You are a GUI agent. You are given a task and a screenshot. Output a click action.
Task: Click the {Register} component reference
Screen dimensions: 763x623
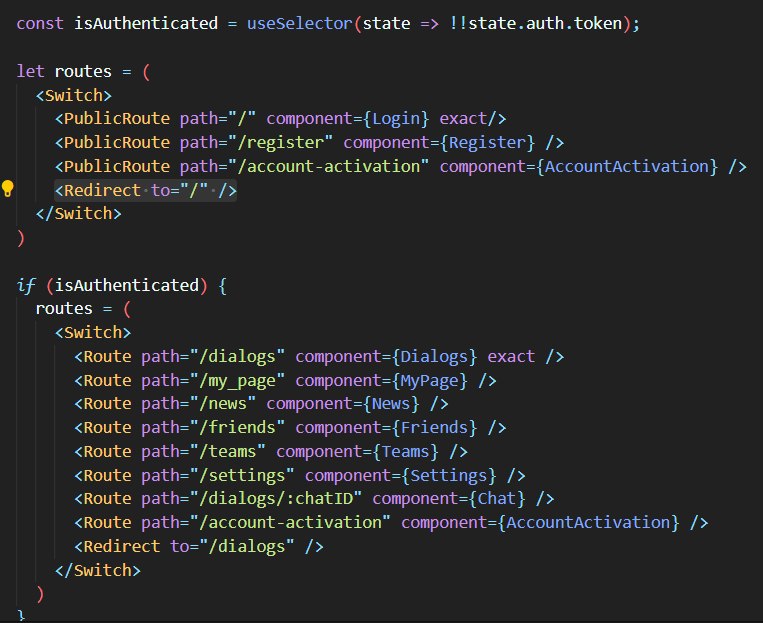pos(487,143)
